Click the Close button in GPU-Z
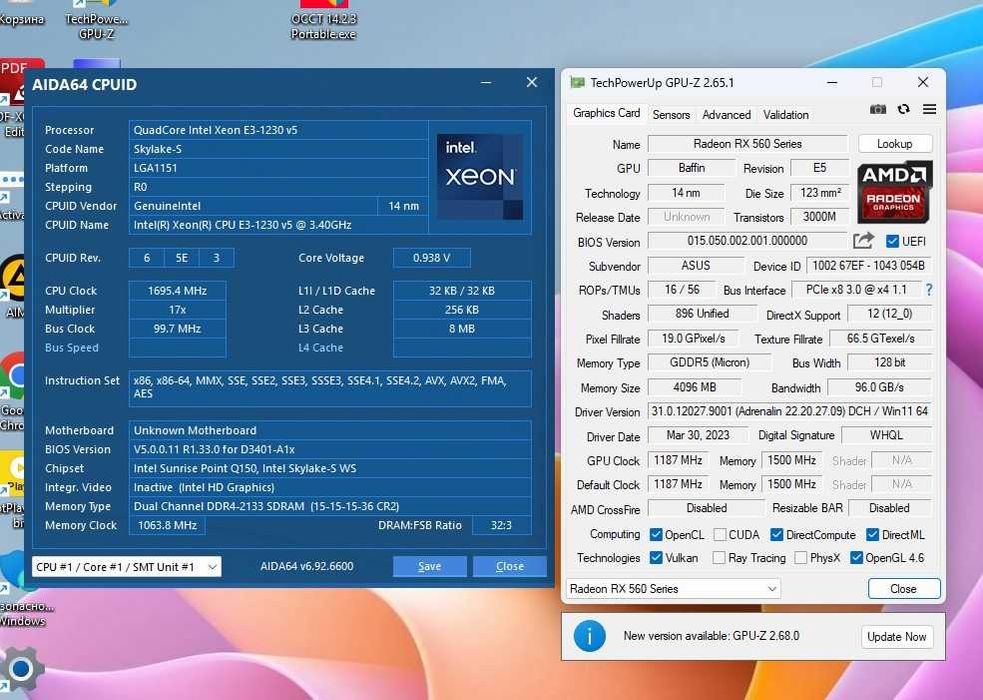The width and height of the screenshot is (983, 700). [903, 588]
